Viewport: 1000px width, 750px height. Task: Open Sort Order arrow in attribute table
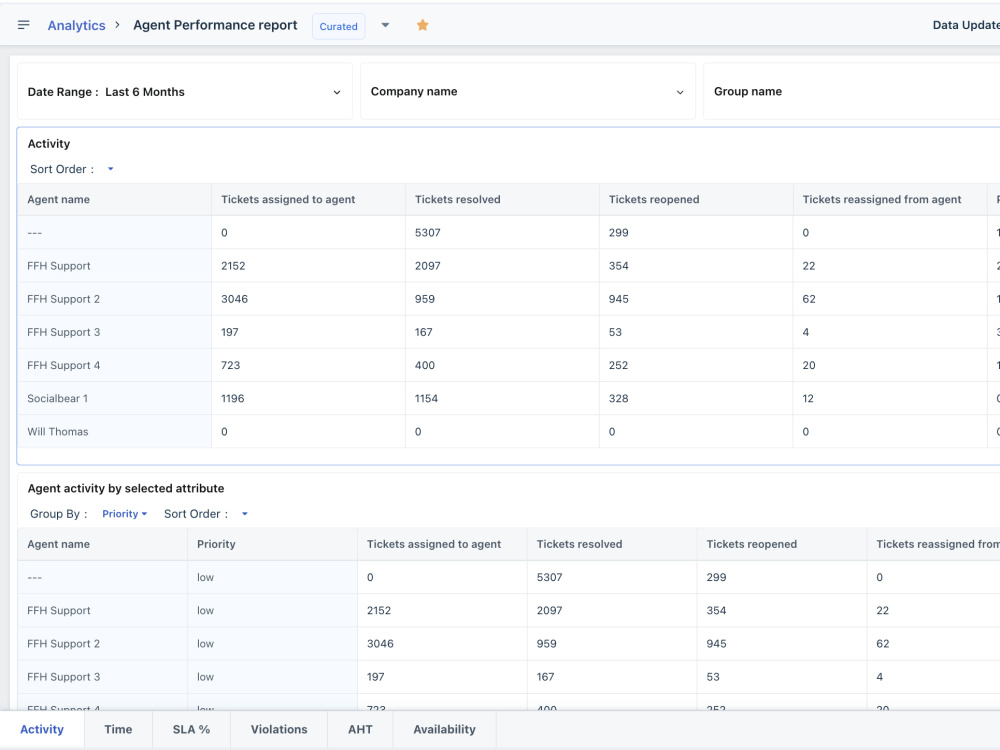pos(244,513)
